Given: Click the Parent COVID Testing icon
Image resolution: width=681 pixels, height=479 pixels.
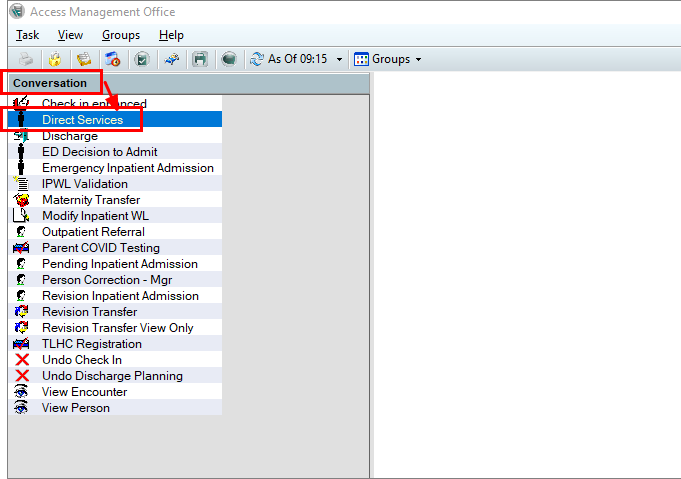Looking at the screenshot, I should pyautogui.click(x=22, y=248).
